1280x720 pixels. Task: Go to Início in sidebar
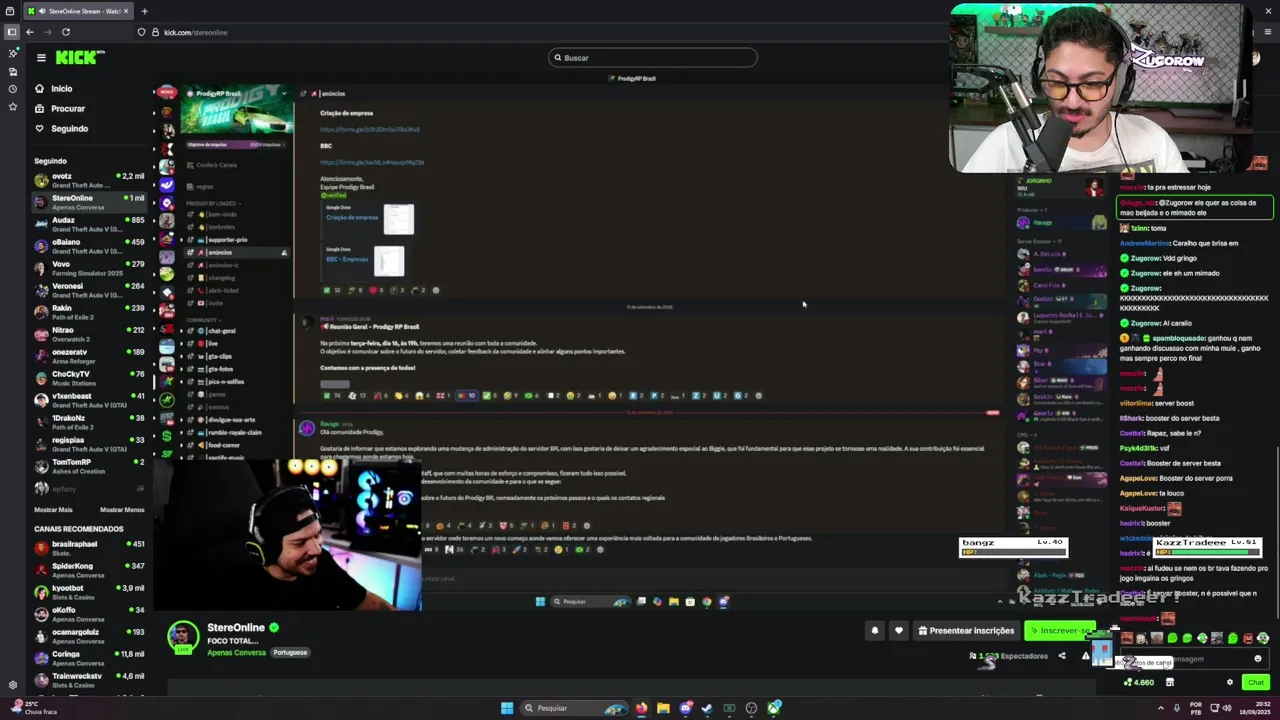[61, 89]
